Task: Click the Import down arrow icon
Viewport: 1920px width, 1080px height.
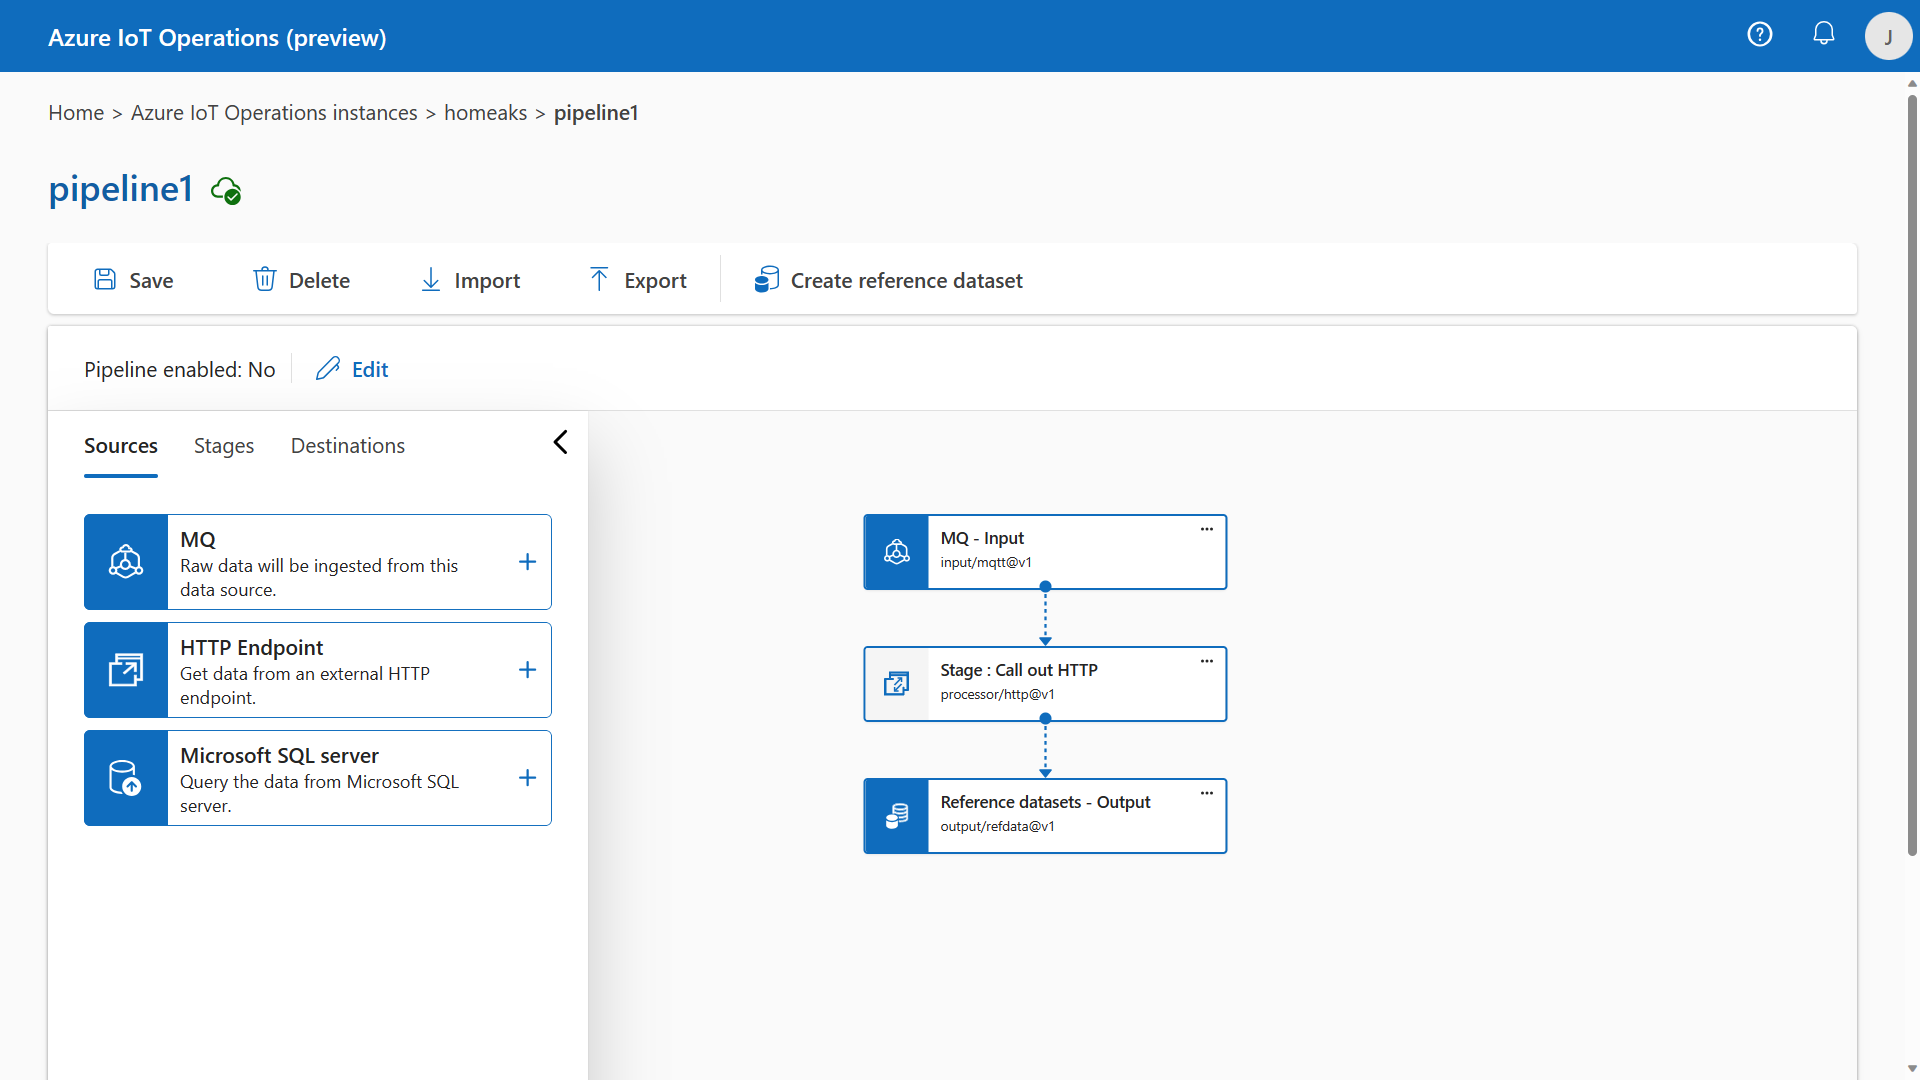Action: [x=431, y=279]
